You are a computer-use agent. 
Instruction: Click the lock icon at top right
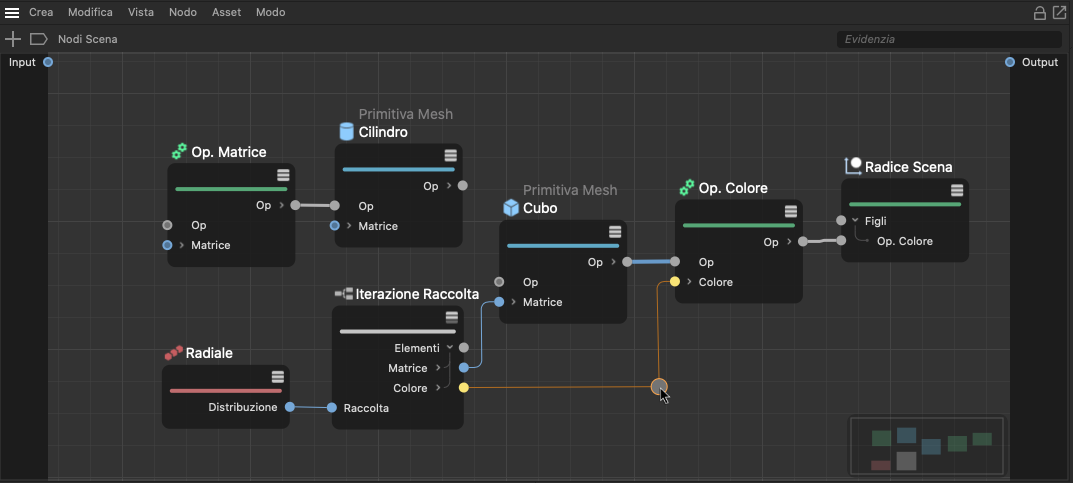(x=1039, y=12)
